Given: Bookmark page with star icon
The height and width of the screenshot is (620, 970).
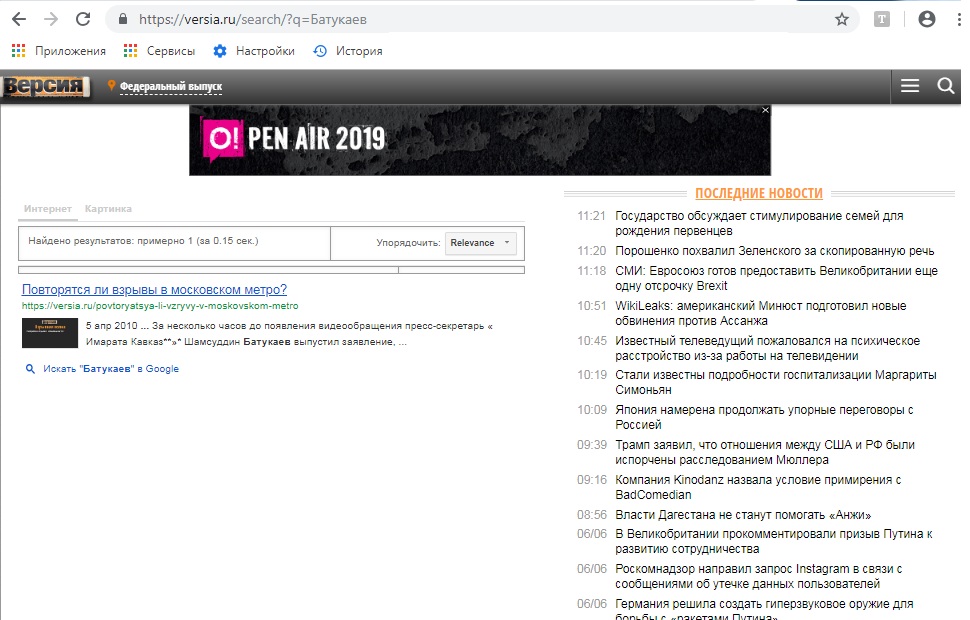Looking at the screenshot, I should click(842, 19).
